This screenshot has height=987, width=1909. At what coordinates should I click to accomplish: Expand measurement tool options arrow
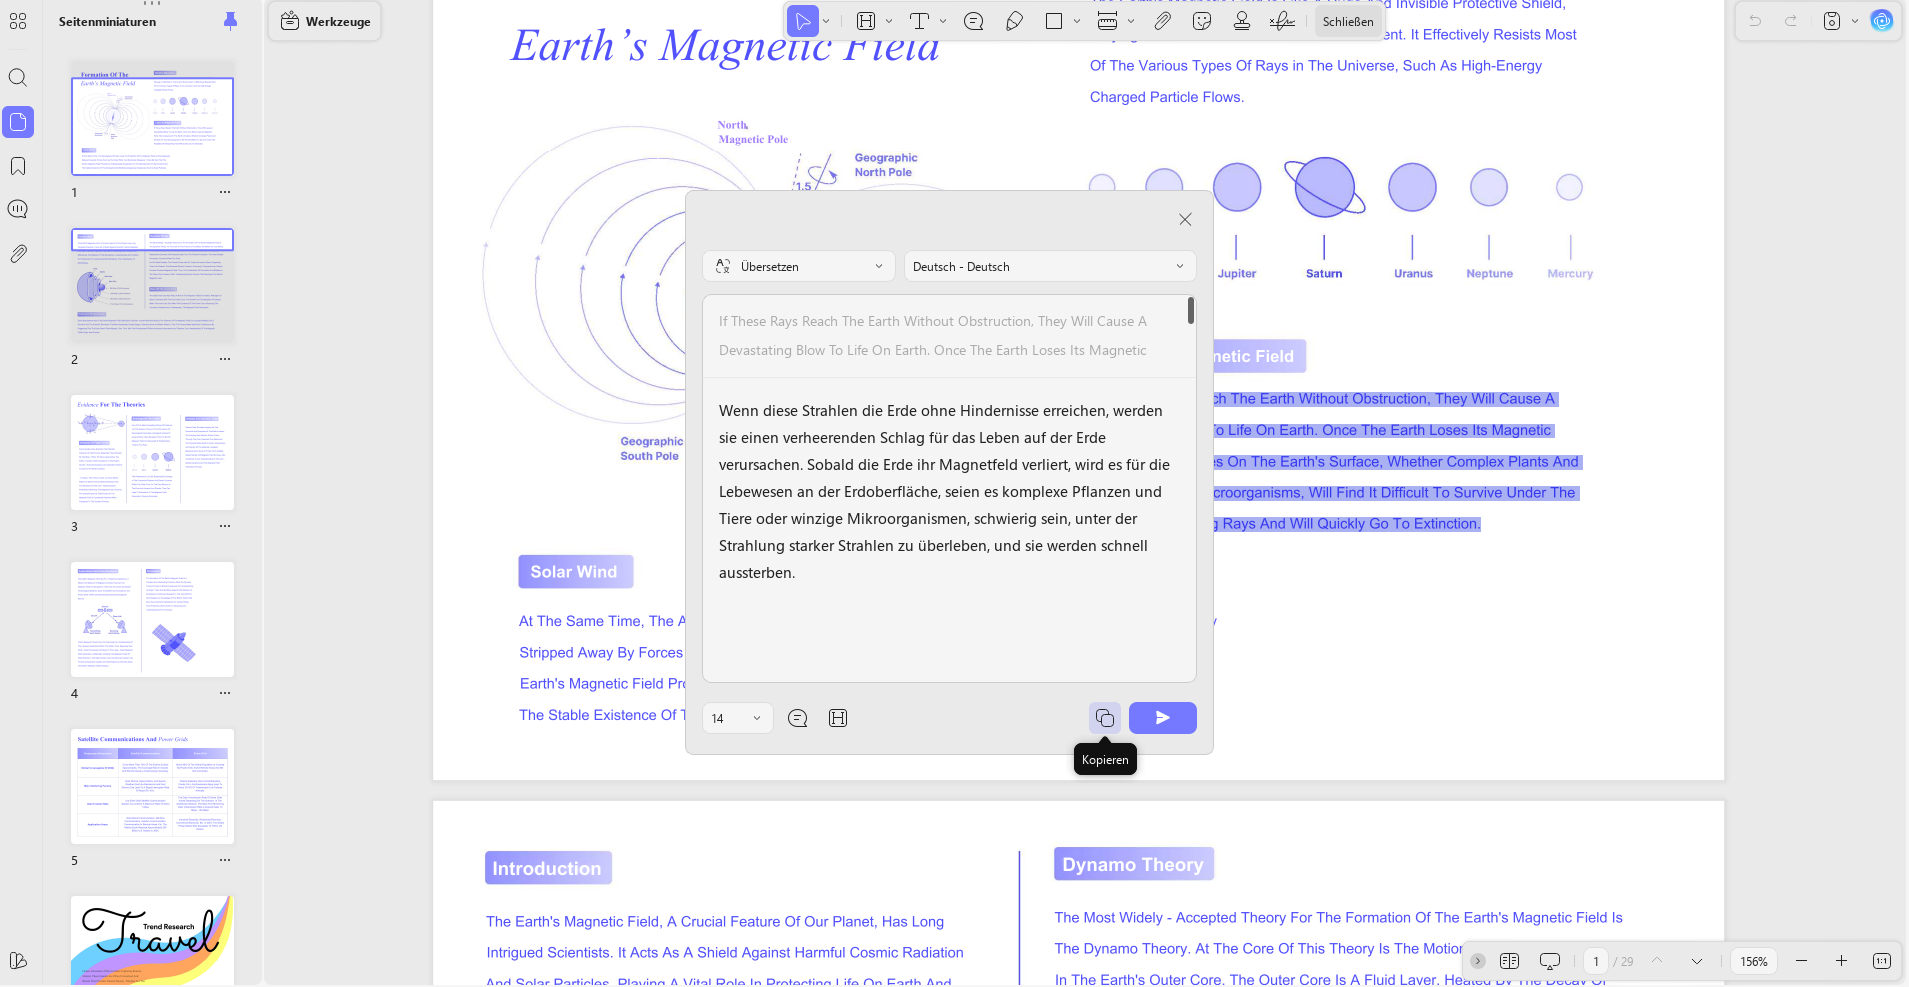point(1130,21)
